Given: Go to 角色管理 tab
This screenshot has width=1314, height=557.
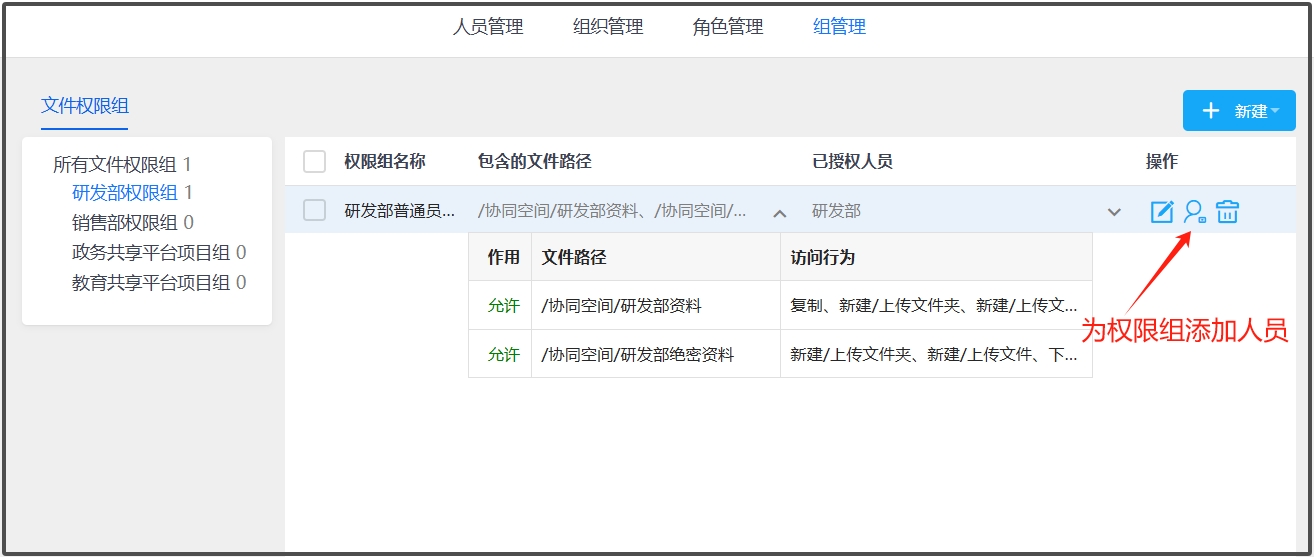Looking at the screenshot, I should [728, 27].
